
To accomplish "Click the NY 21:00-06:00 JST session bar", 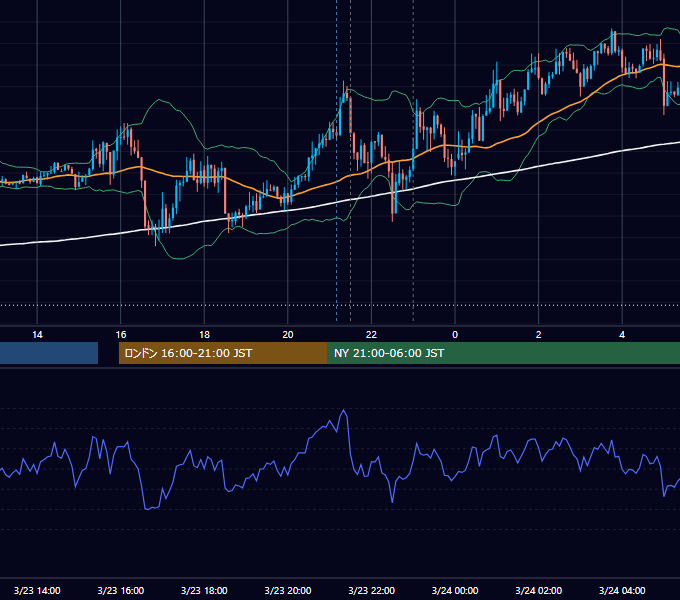I will 504,353.
